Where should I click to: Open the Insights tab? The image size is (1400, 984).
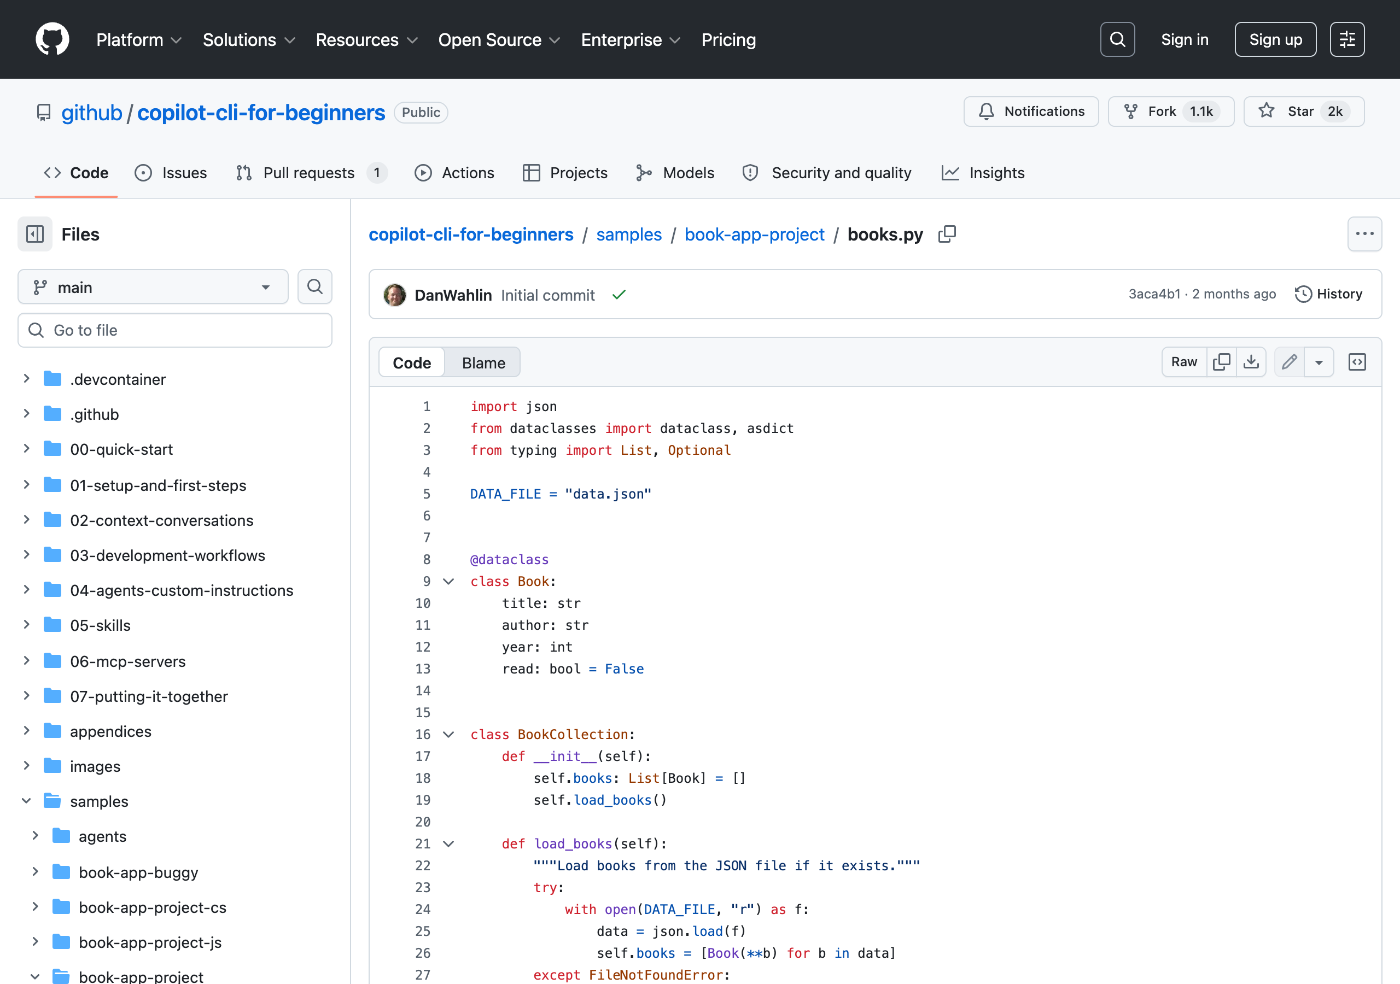[x=983, y=173]
